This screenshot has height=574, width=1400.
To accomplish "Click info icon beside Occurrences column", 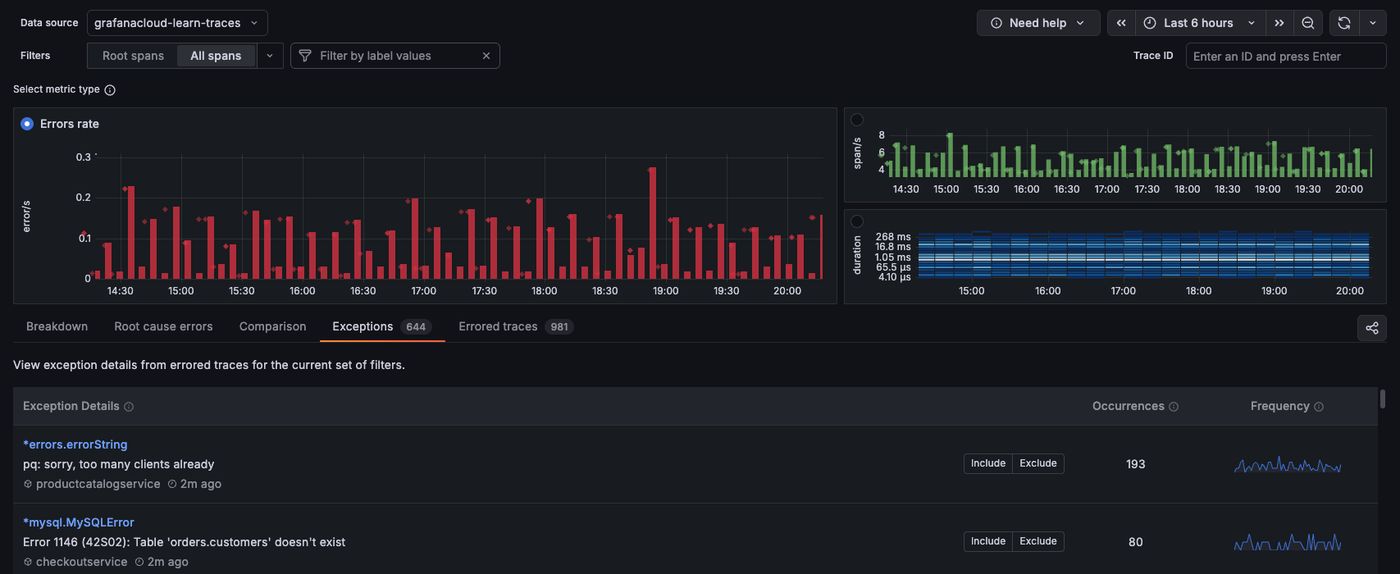I will tap(1173, 407).
